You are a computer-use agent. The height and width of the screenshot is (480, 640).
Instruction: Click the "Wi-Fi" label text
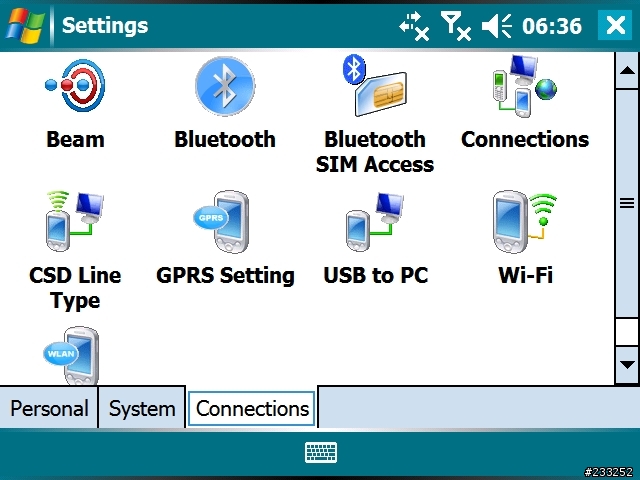pos(525,275)
